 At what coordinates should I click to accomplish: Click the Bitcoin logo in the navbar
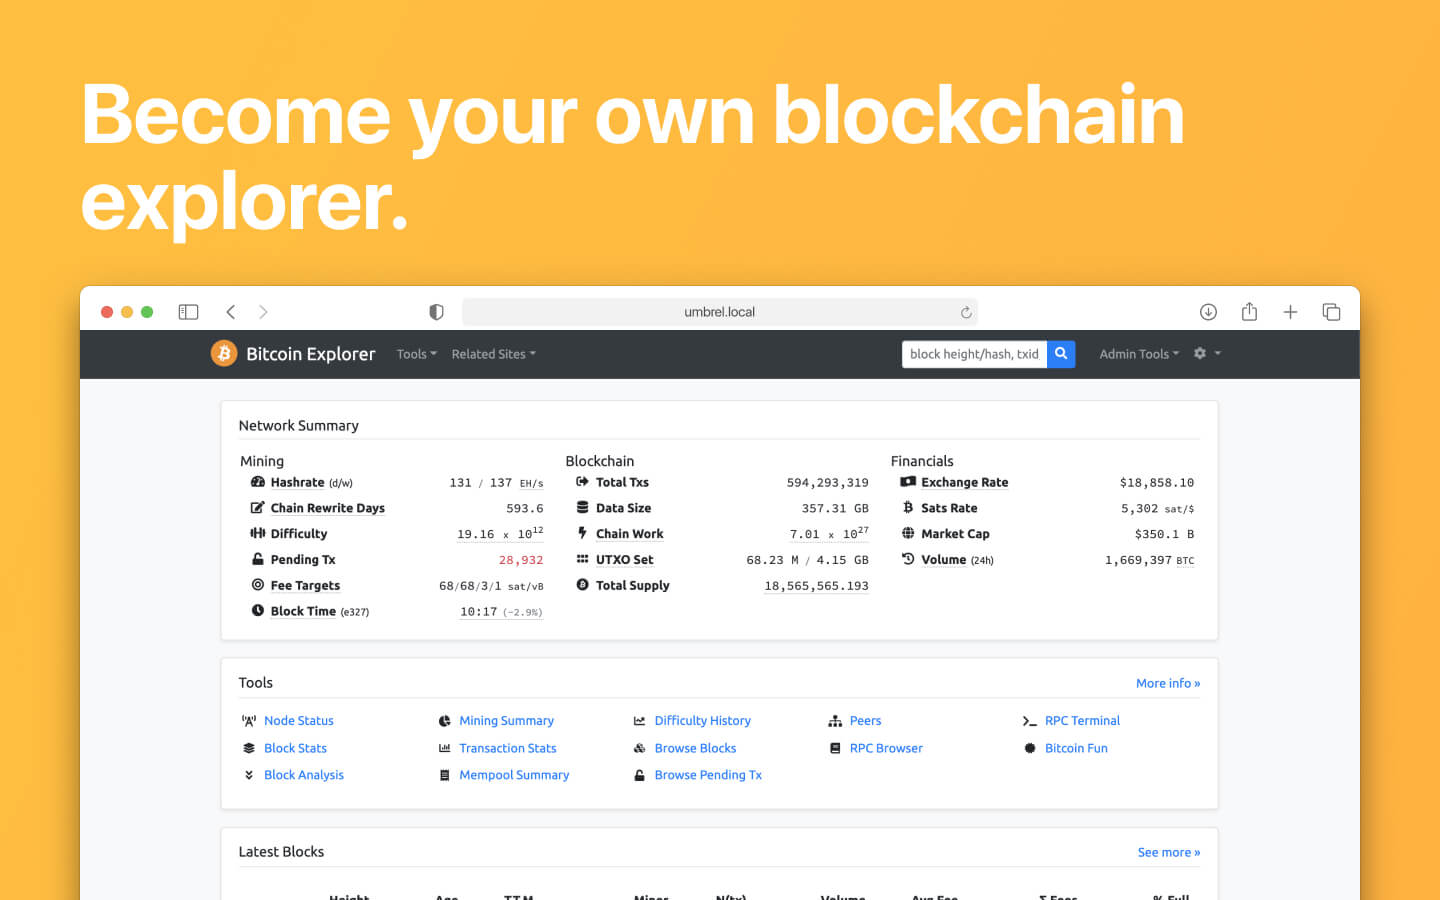point(223,353)
